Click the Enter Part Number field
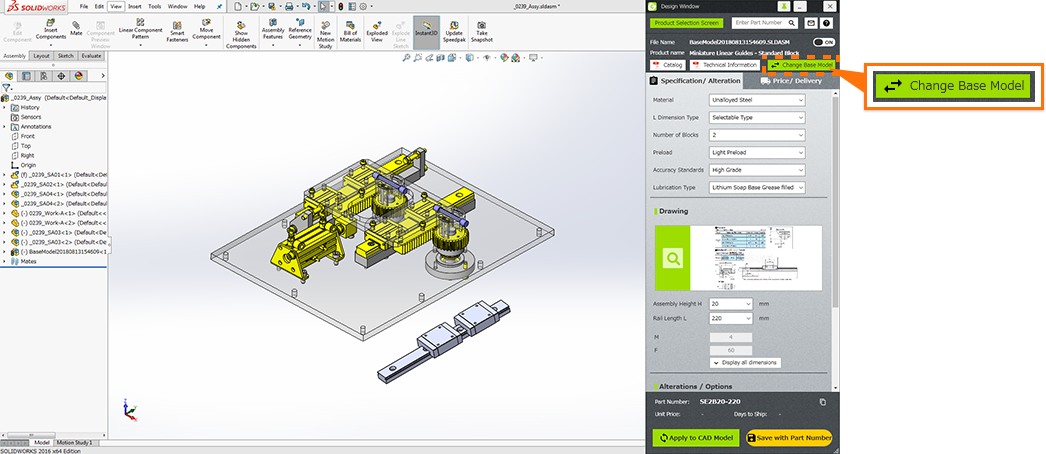 (x=766, y=23)
